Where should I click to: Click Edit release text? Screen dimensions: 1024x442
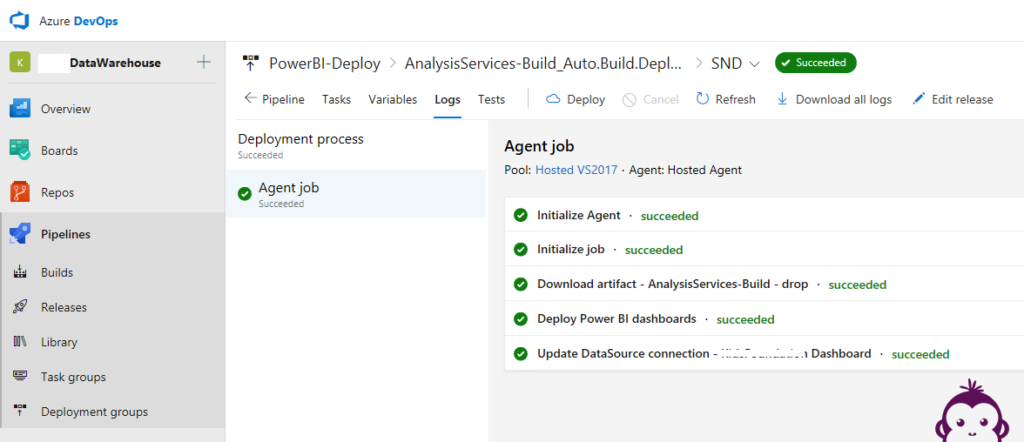[x=963, y=99]
